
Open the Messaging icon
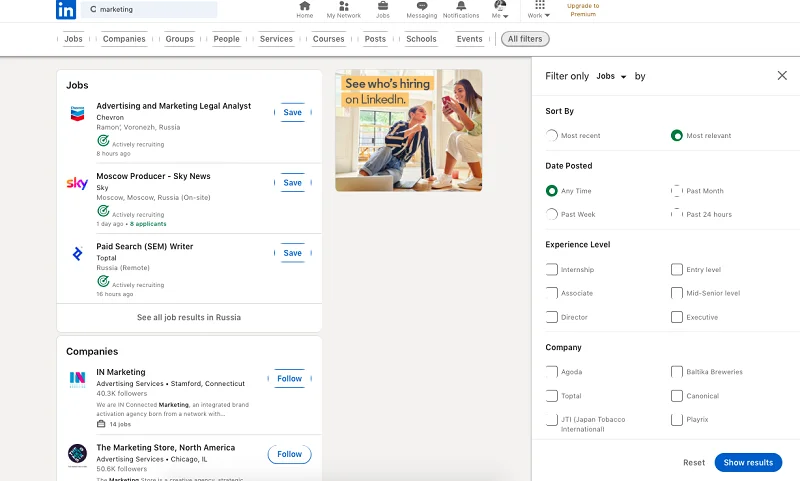pos(422,6)
